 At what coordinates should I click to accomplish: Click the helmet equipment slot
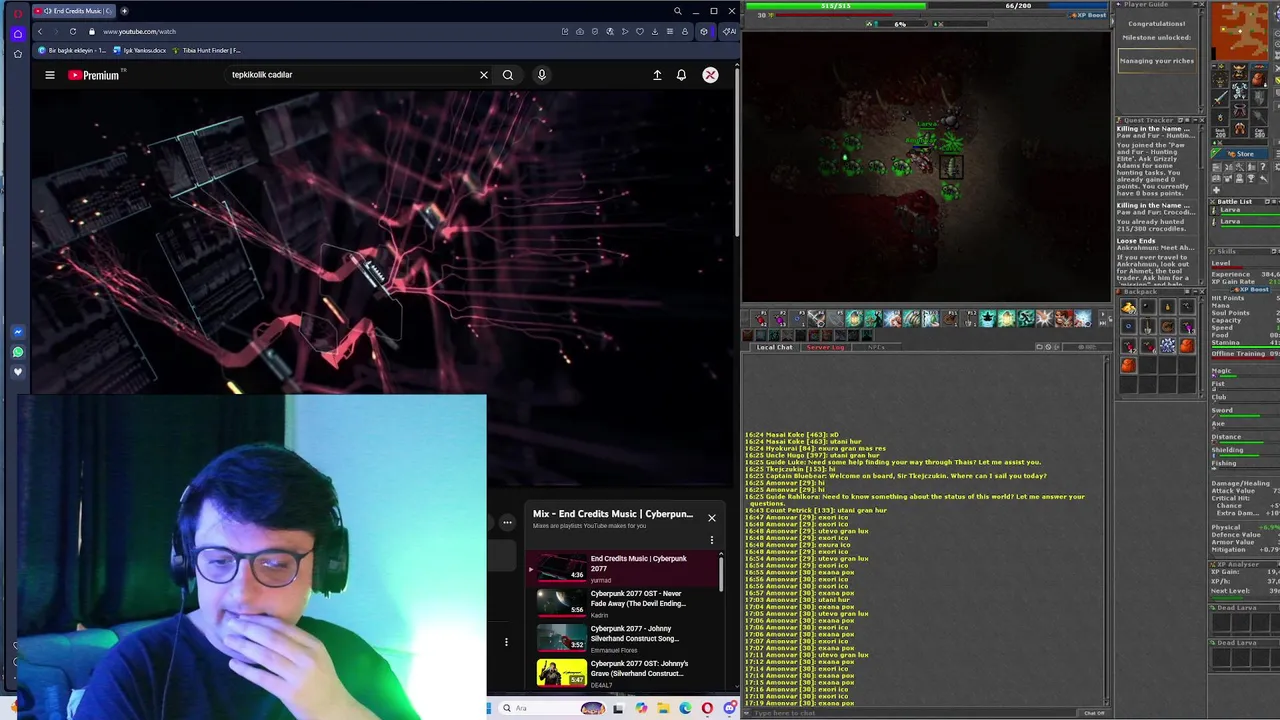coord(1239,73)
